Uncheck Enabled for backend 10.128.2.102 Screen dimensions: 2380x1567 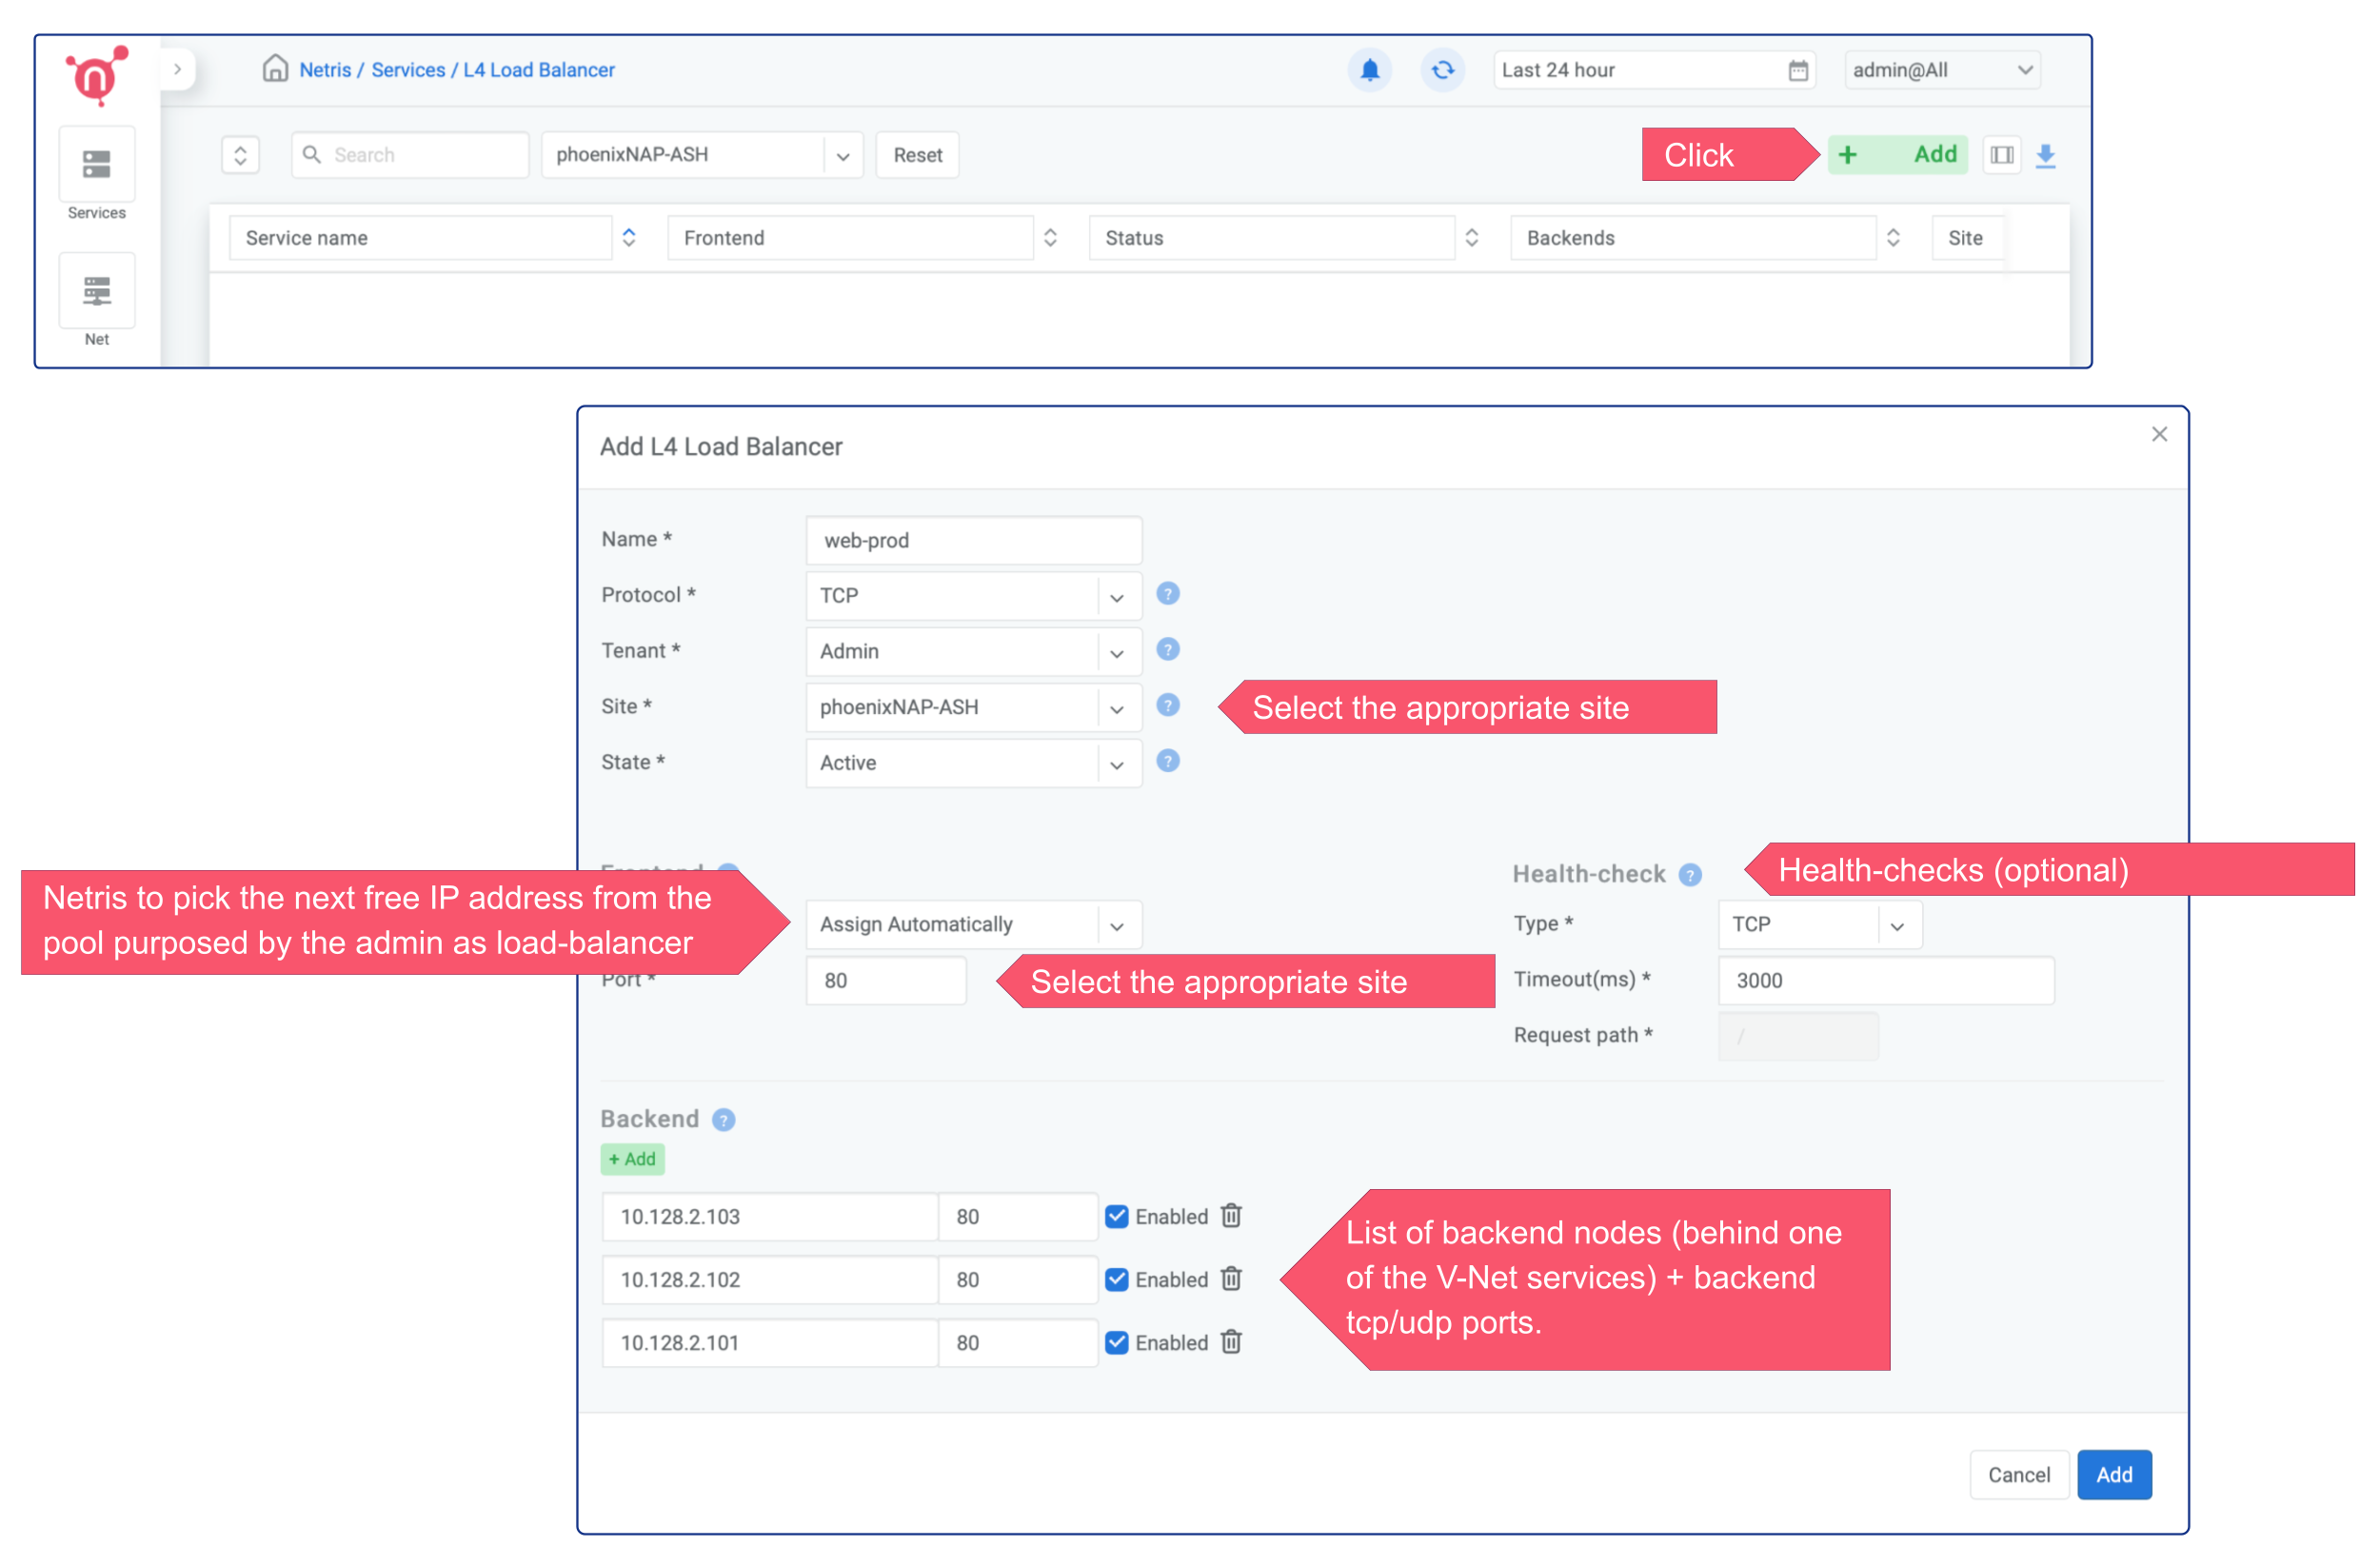click(x=1117, y=1279)
